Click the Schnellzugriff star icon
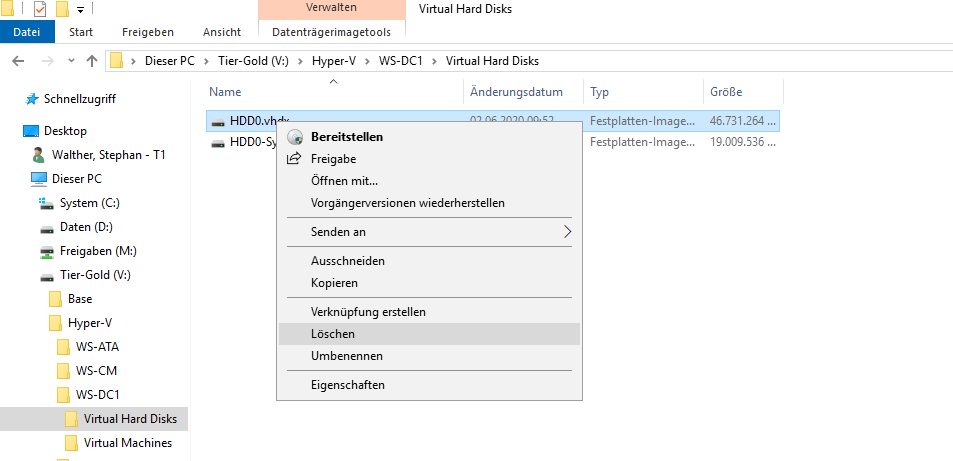Image resolution: width=953 pixels, height=461 pixels. coord(33,99)
